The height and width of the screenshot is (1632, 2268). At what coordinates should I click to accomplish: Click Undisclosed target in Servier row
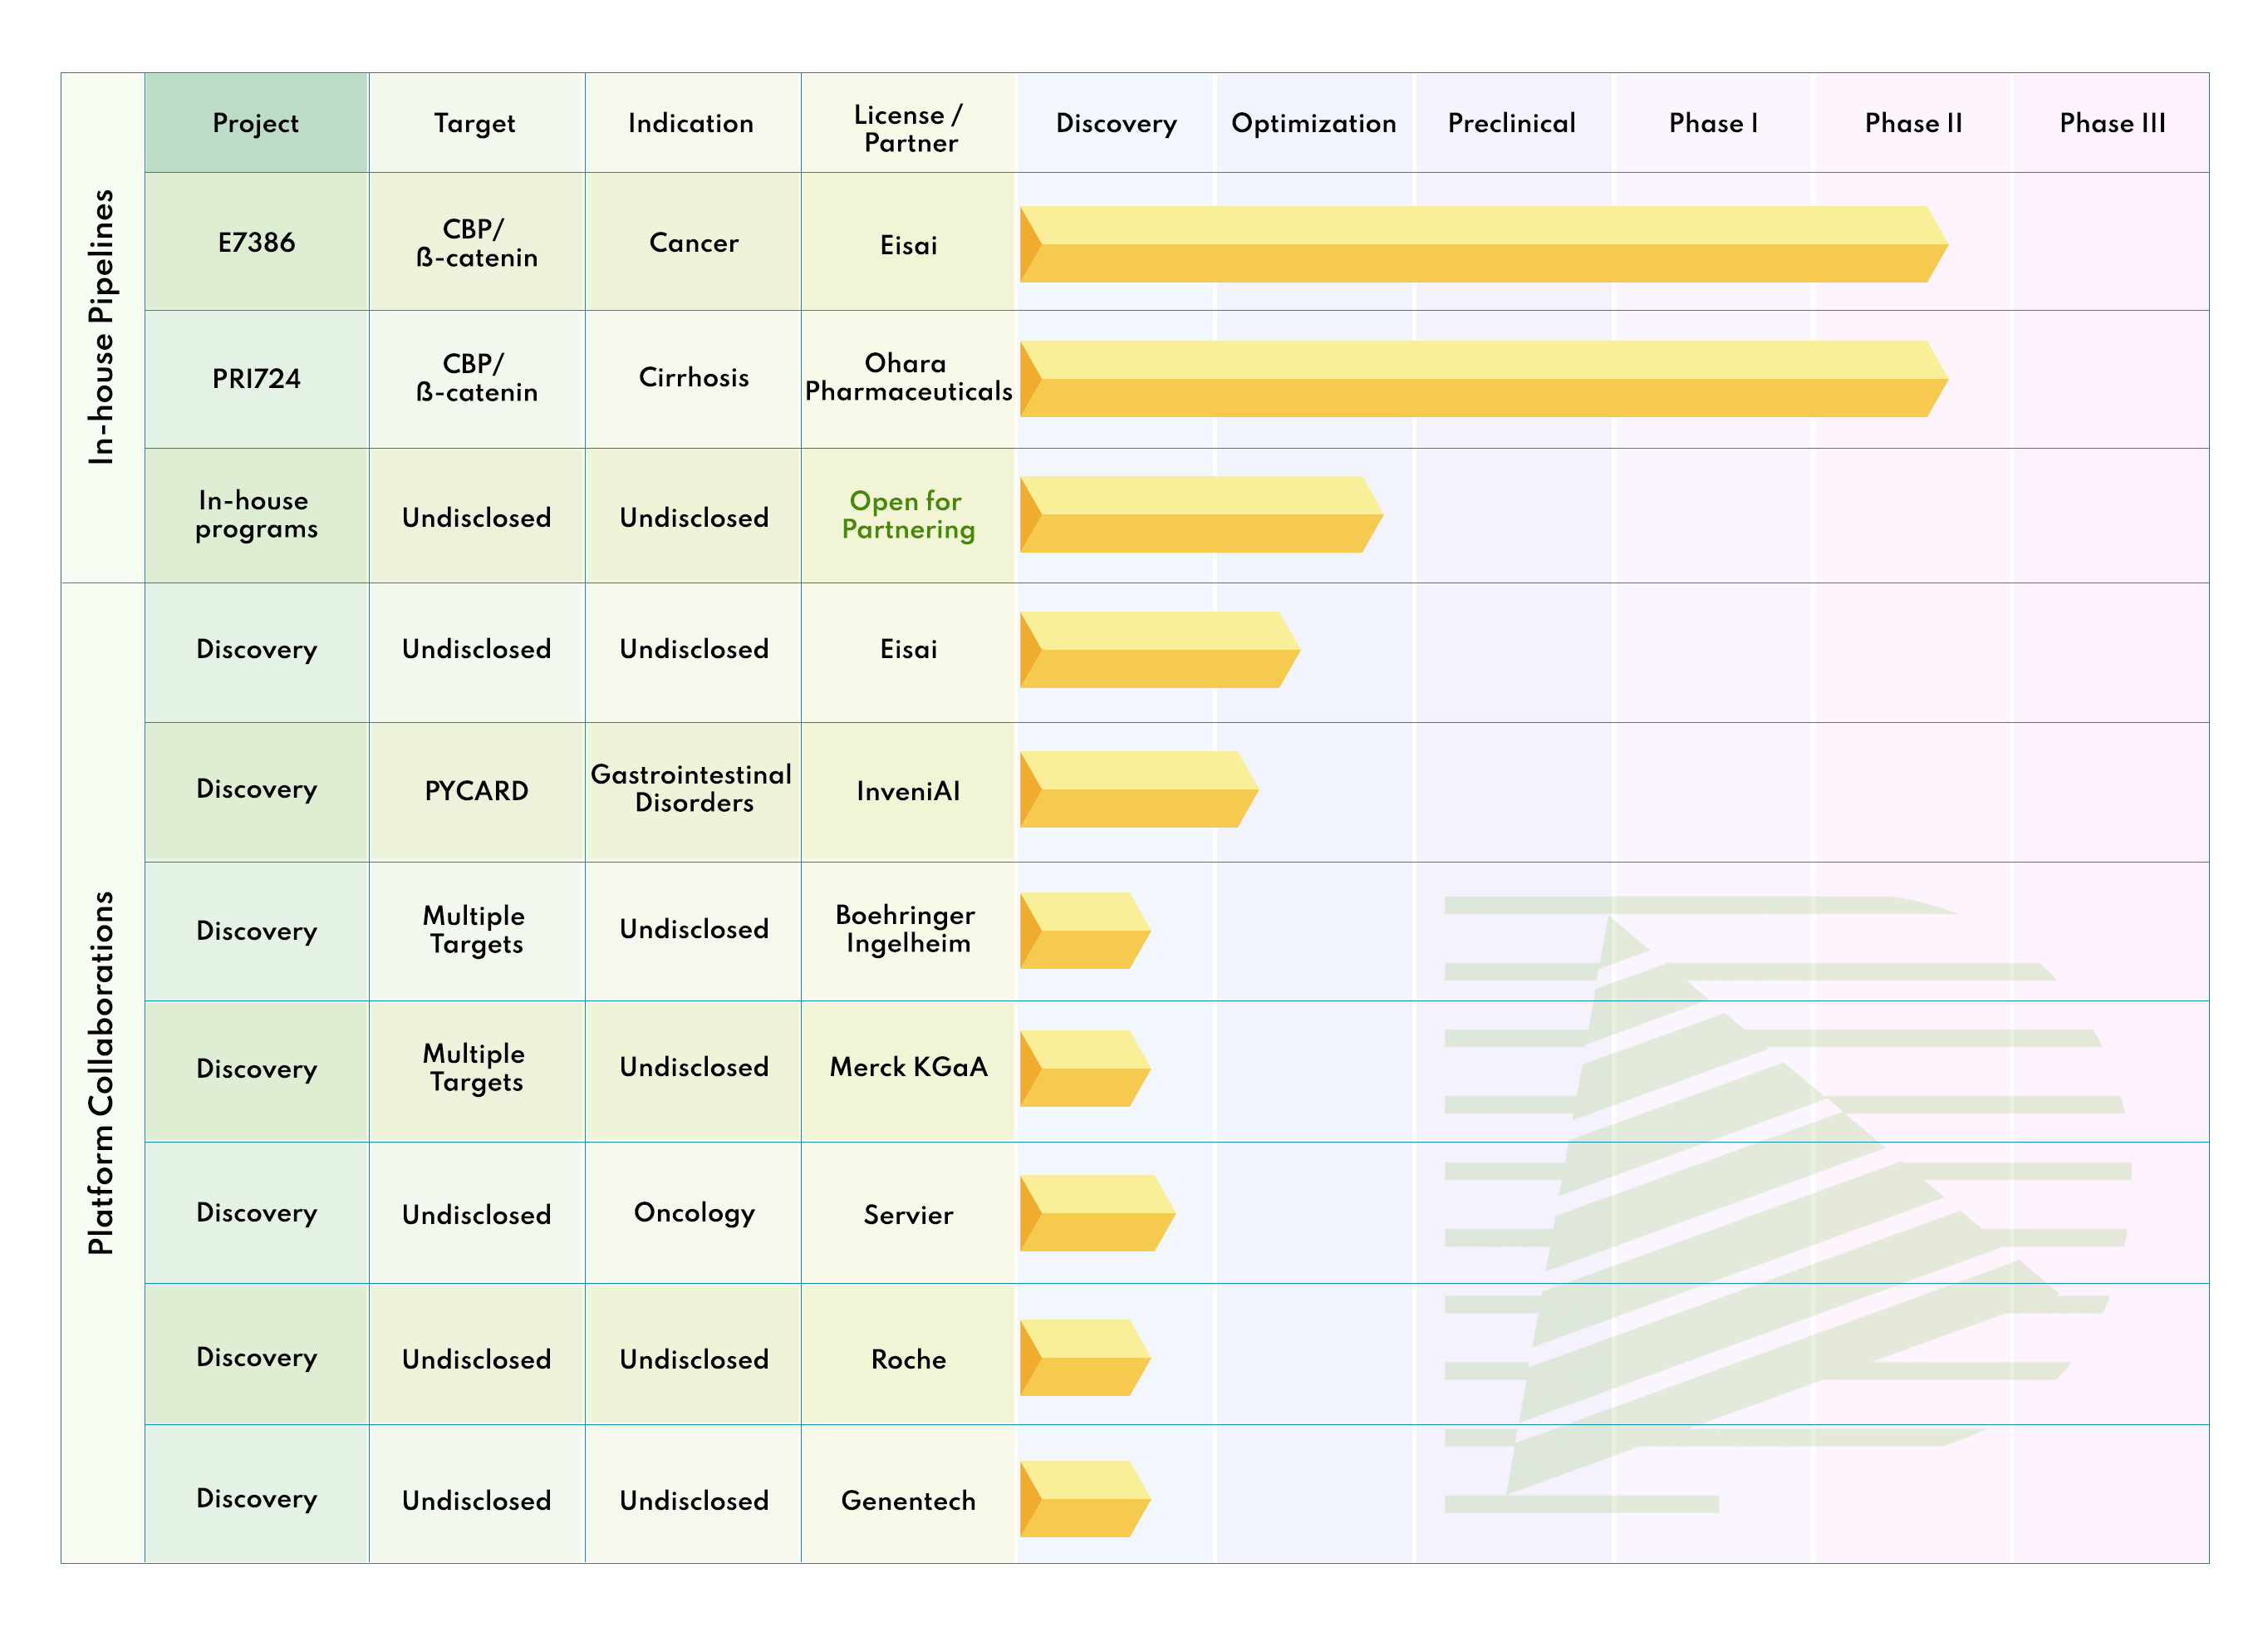click(x=476, y=1213)
